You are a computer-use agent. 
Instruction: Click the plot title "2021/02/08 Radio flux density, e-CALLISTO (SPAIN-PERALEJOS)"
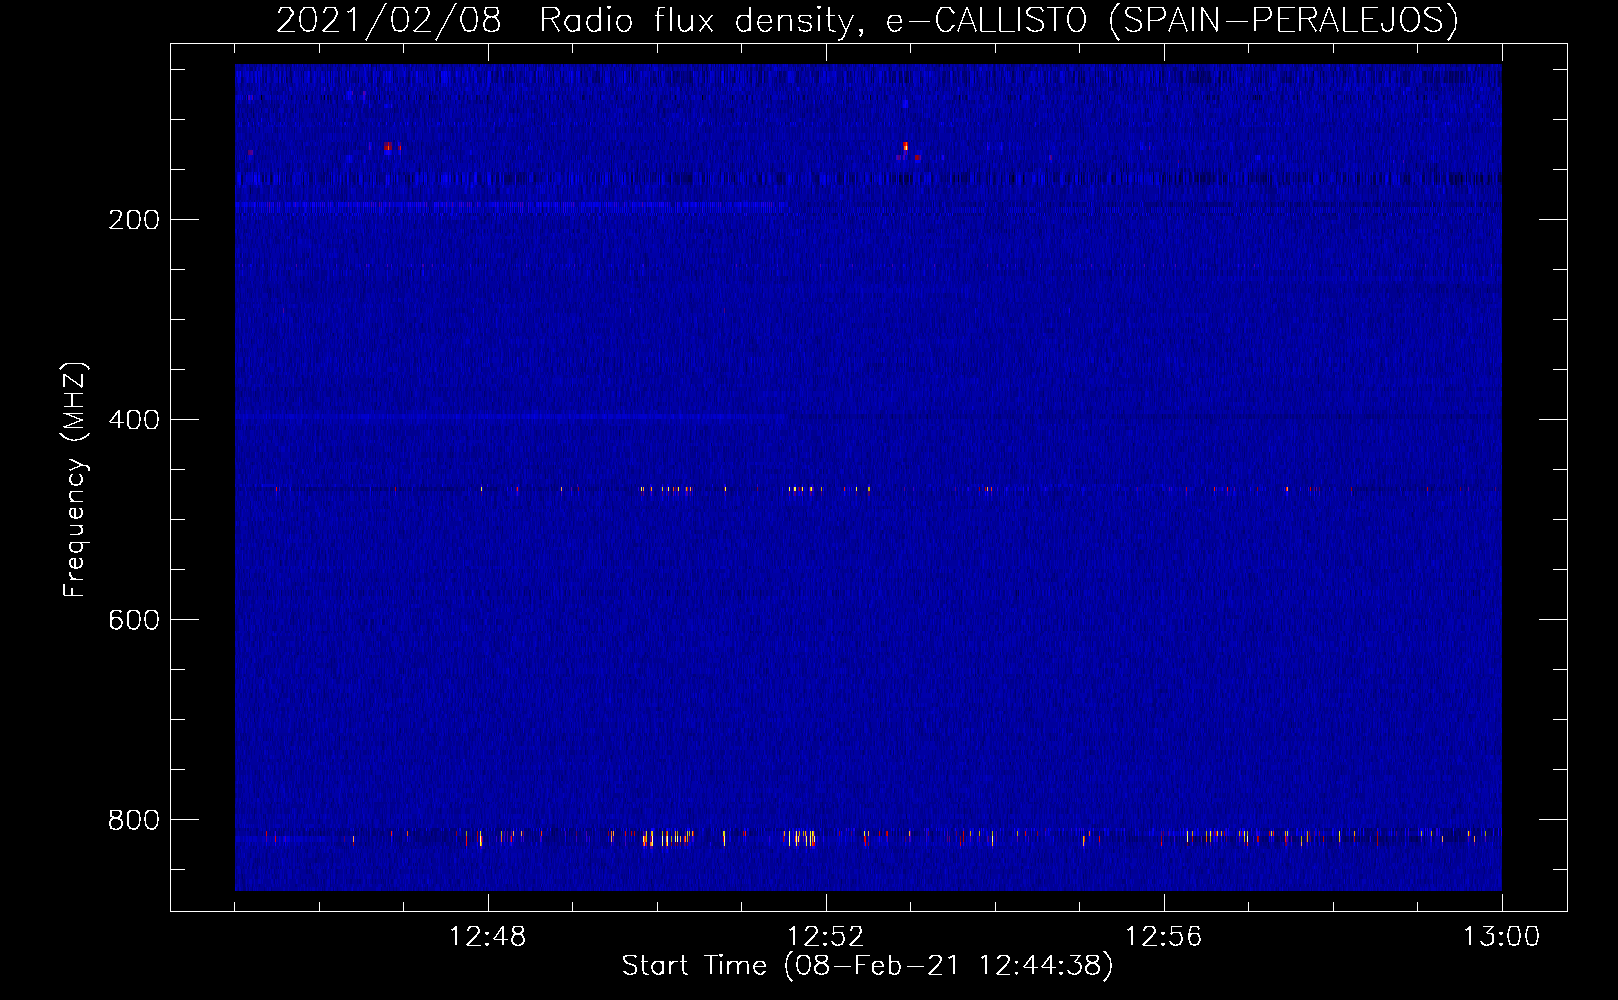coord(867,21)
